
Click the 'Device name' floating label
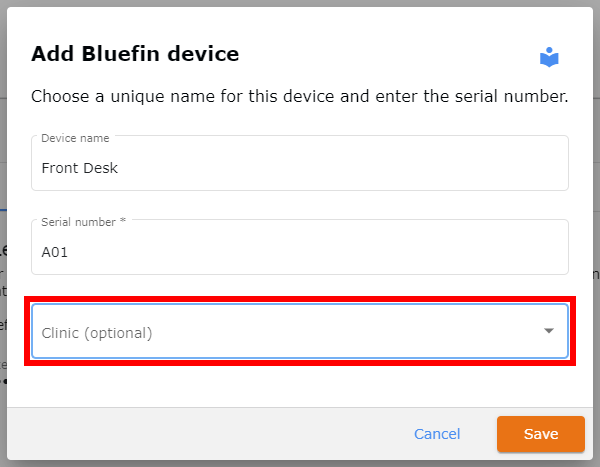(75, 138)
